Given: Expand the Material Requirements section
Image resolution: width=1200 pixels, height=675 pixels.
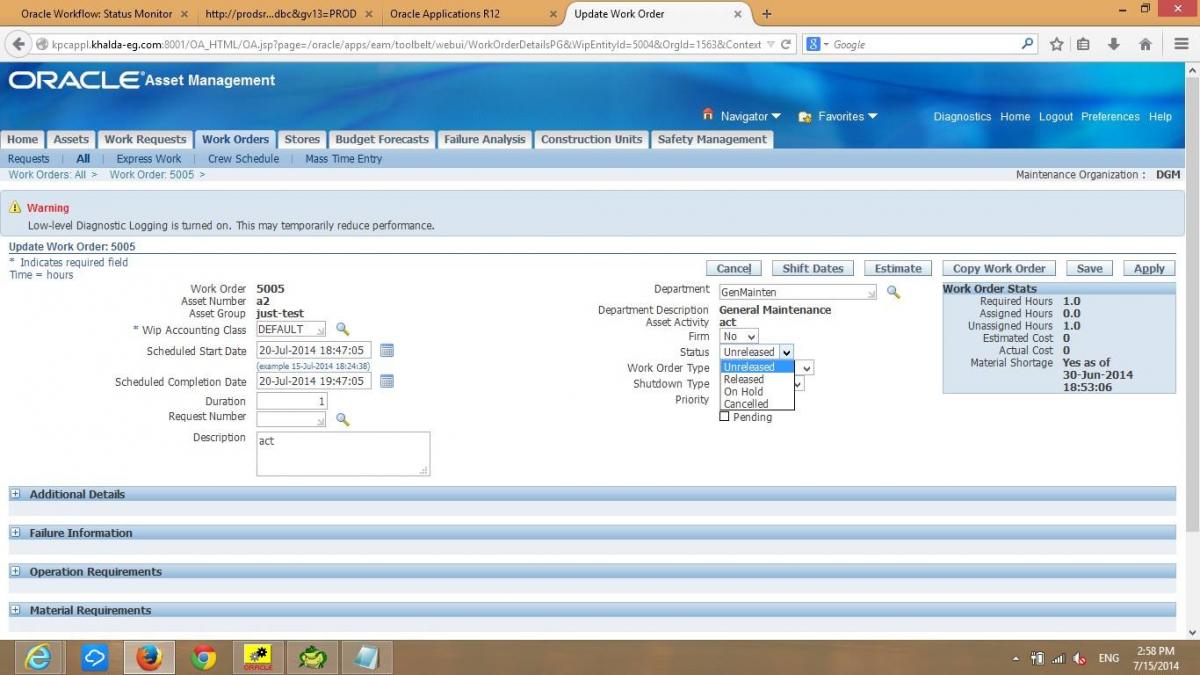Looking at the screenshot, I should [15, 610].
